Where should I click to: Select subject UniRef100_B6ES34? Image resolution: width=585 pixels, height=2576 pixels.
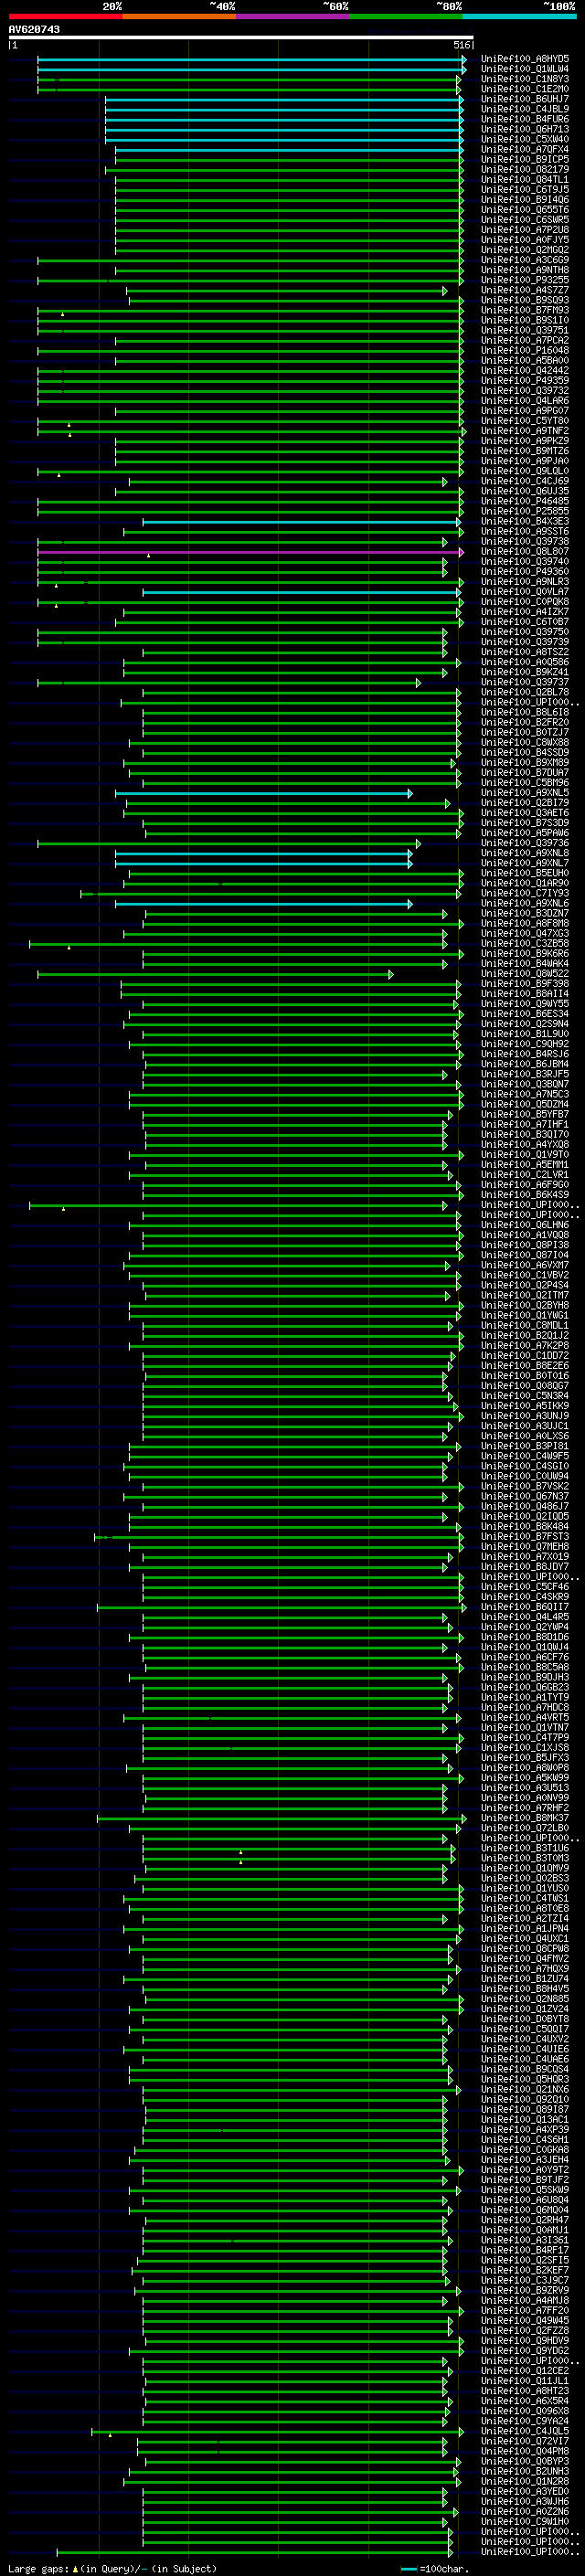(525, 1015)
